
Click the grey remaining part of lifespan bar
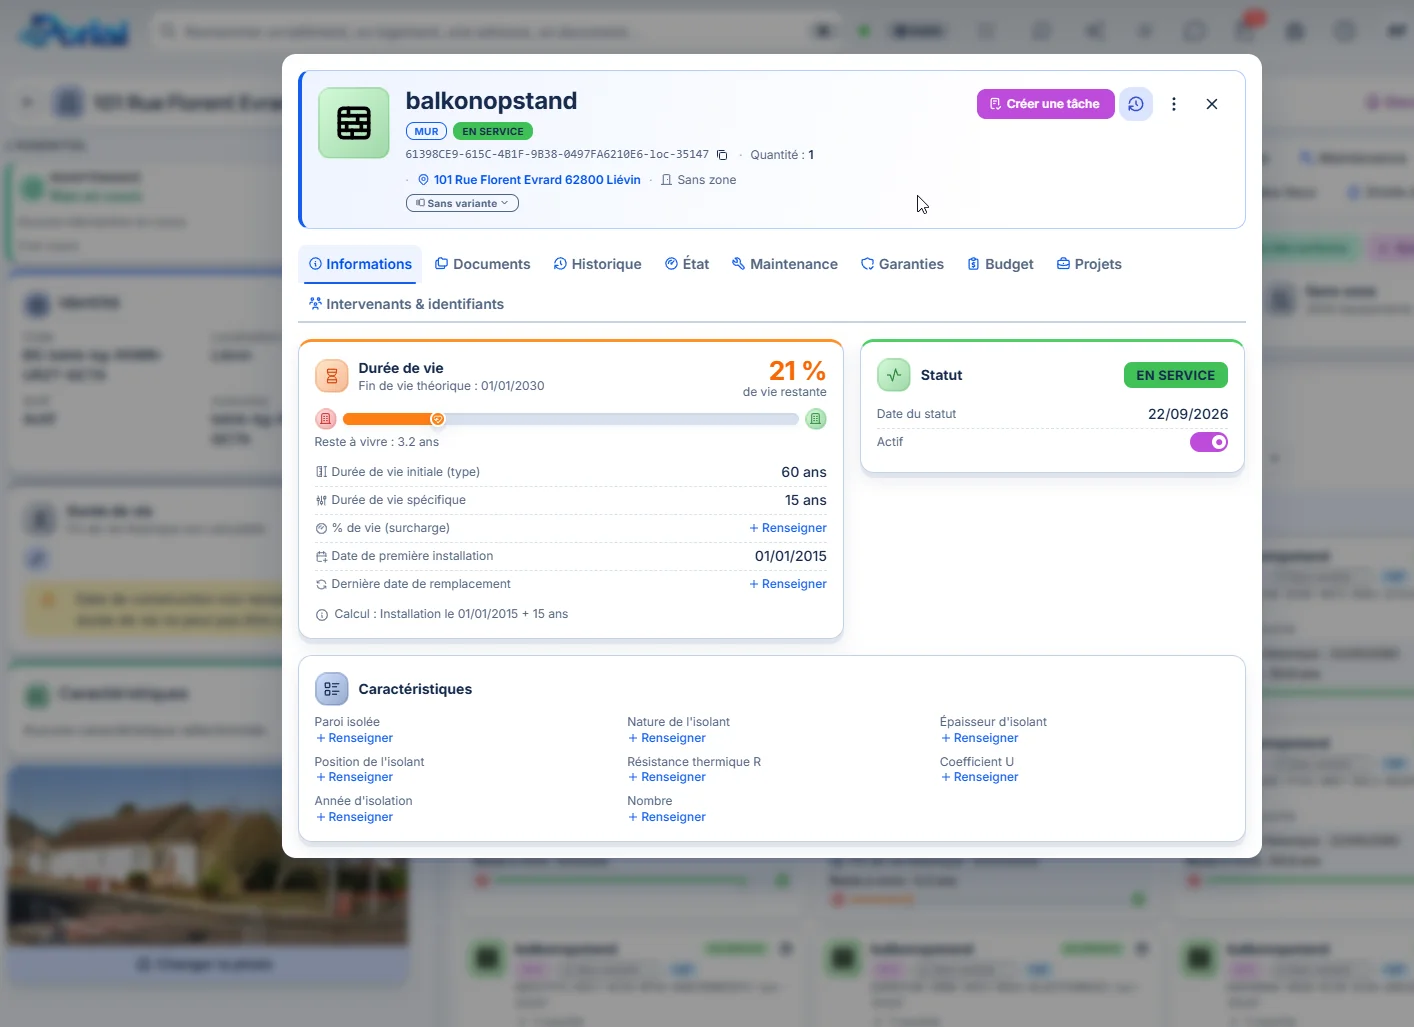click(x=621, y=419)
